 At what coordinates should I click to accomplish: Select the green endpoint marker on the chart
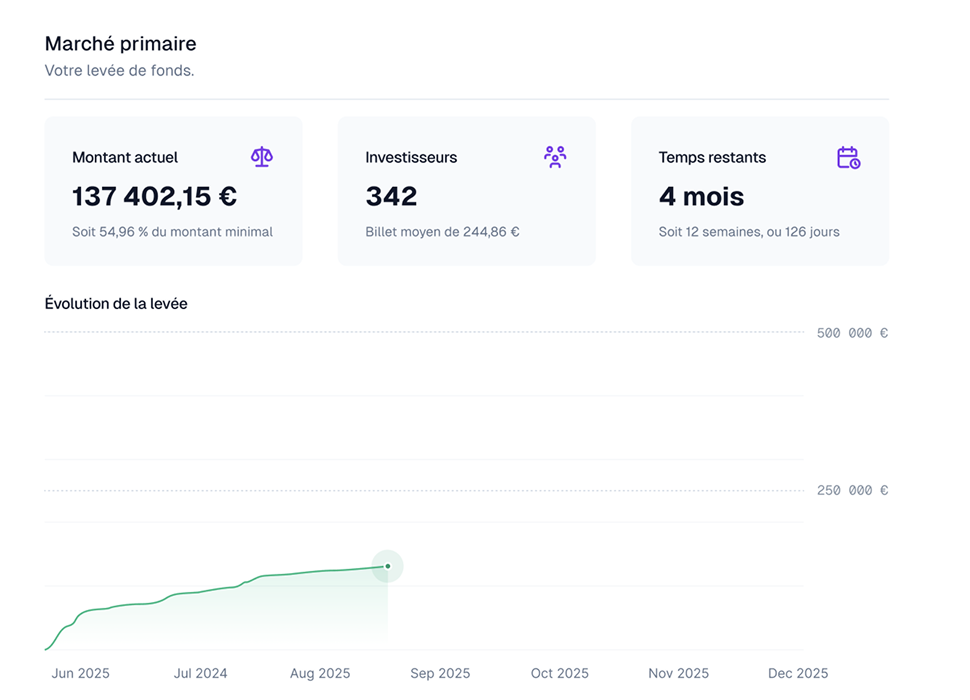pyautogui.click(x=388, y=566)
